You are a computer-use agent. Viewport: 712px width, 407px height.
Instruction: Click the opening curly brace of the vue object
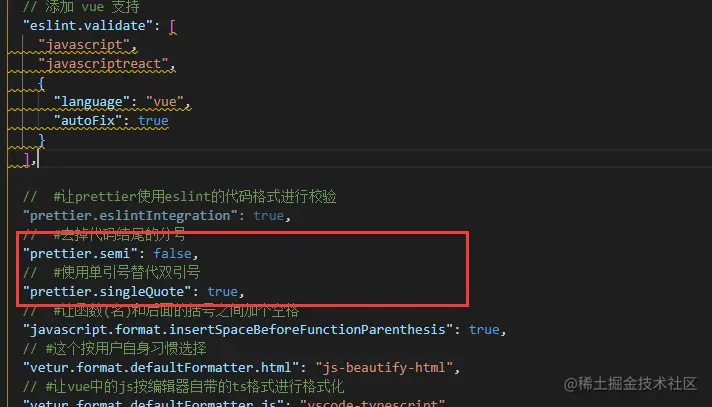pos(41,83)
